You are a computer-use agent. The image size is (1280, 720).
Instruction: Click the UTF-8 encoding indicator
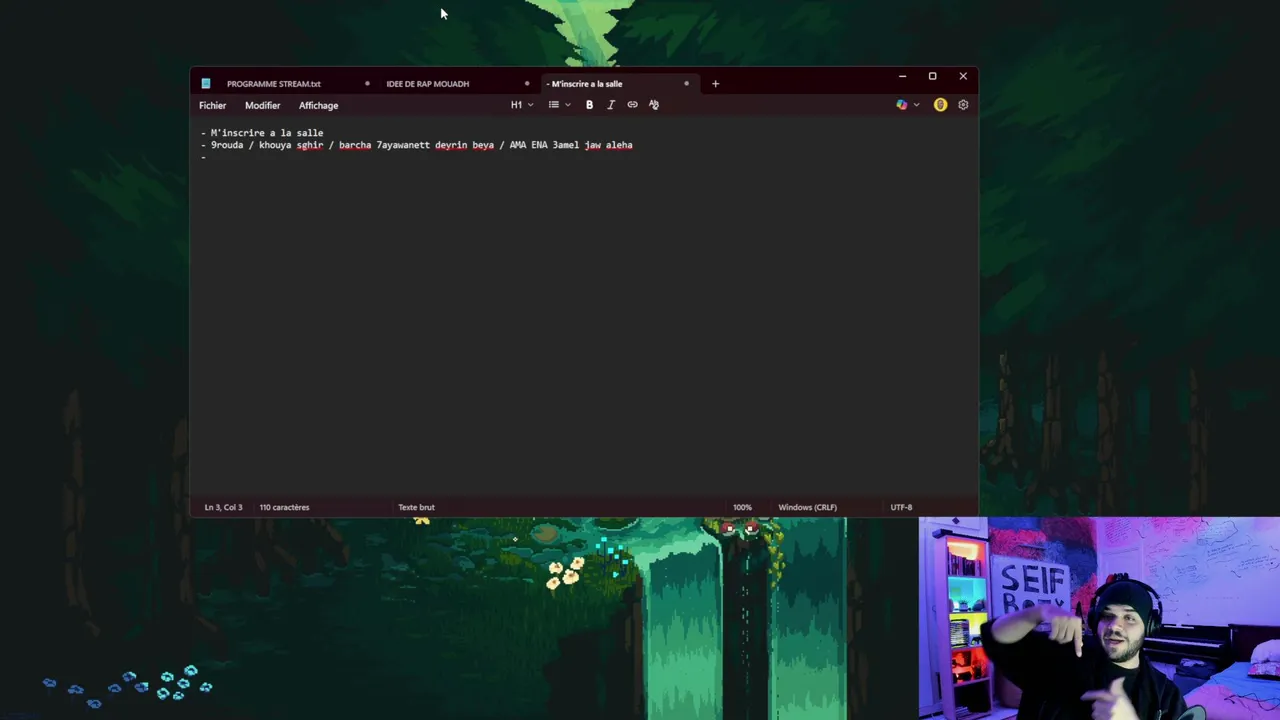901,507
